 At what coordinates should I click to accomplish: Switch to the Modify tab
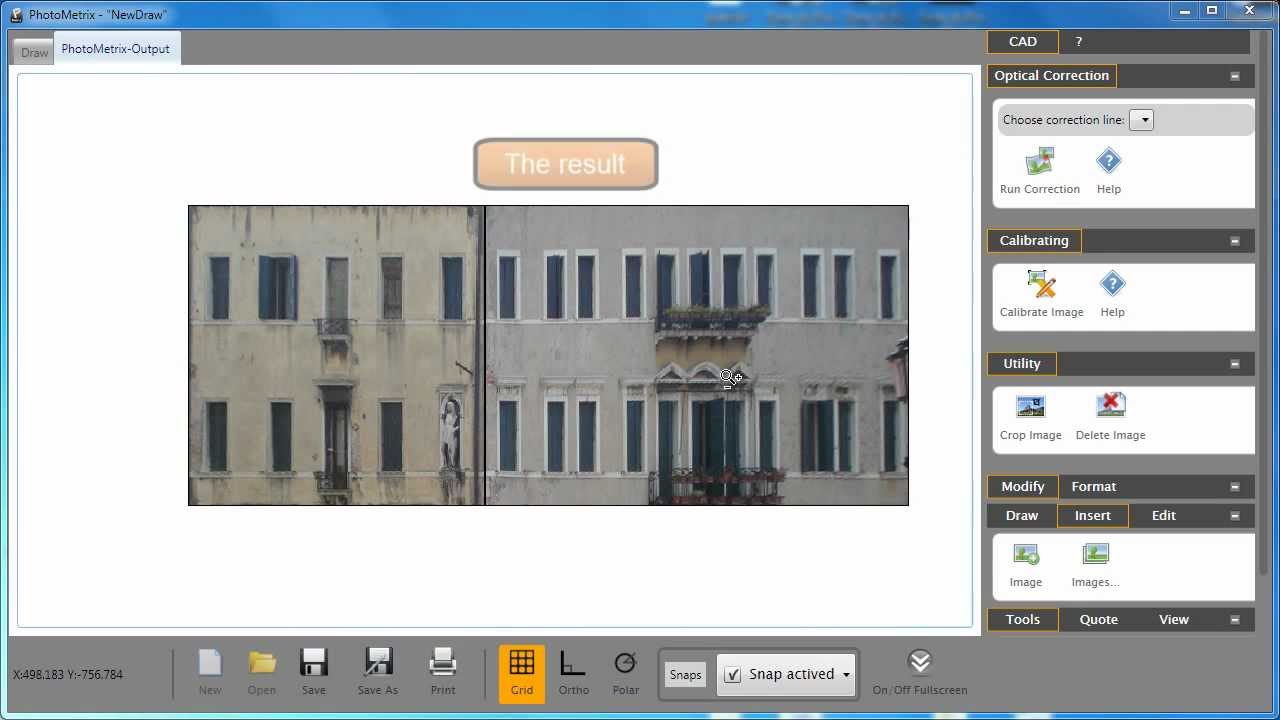[x=1022, y=487]
